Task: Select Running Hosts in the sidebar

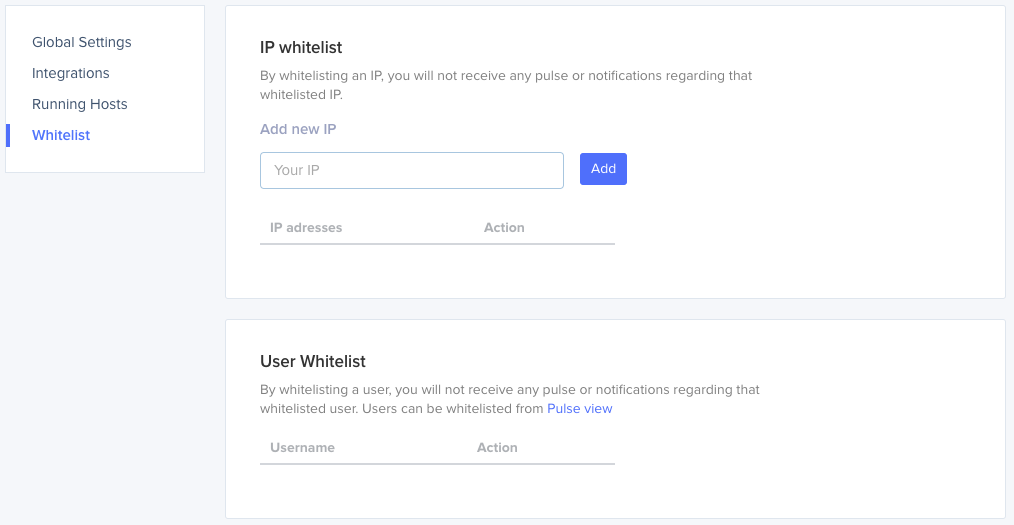Action: [x=80, y=104]
